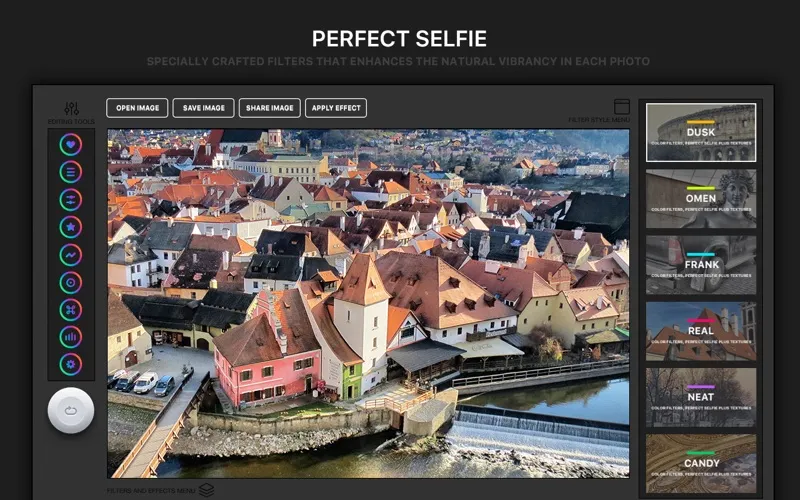The width and height of the screenshot is (800, 500).
Task: Click the Share Image button
Action: coord(269,108)
